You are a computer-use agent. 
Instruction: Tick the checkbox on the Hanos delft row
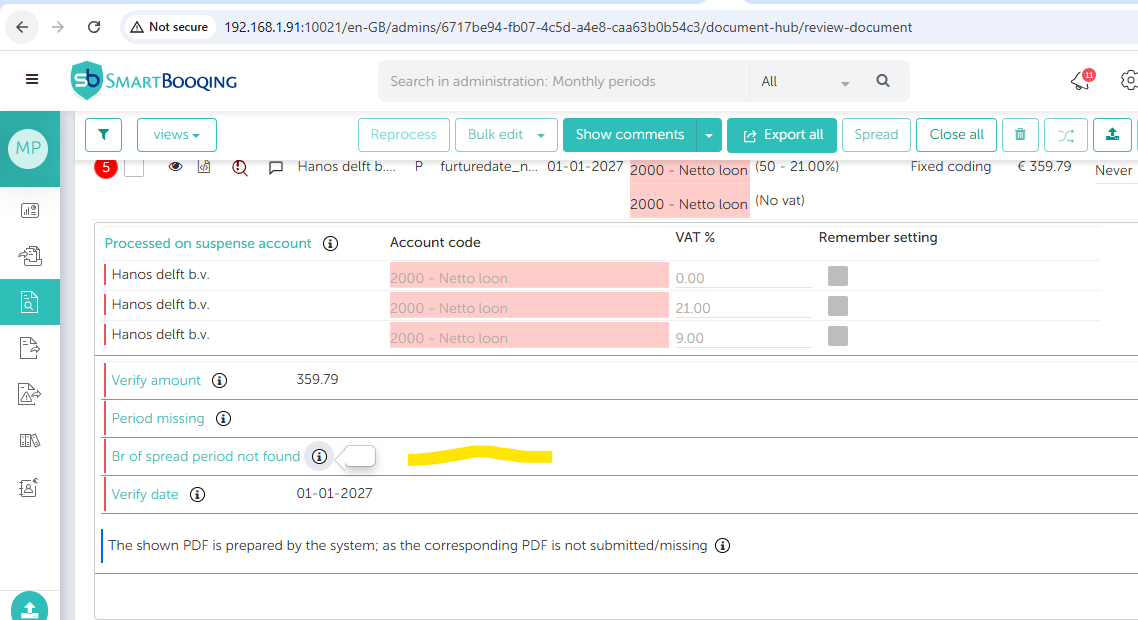134,167
